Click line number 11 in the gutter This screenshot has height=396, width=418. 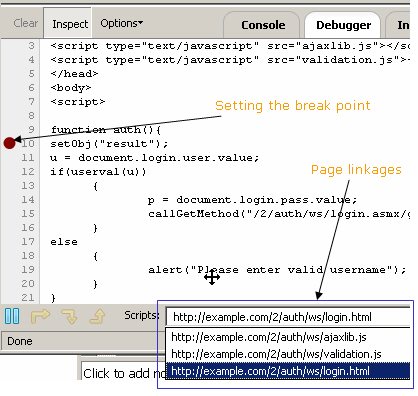(x=28, y=157)
